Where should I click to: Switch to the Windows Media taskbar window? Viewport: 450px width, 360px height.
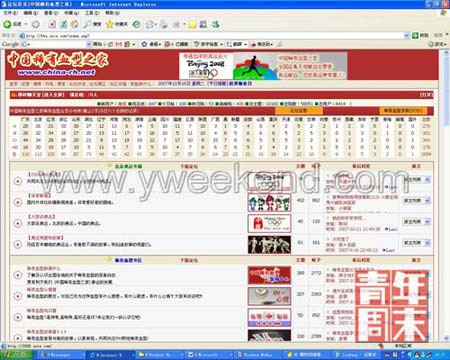tap(258, 355)
